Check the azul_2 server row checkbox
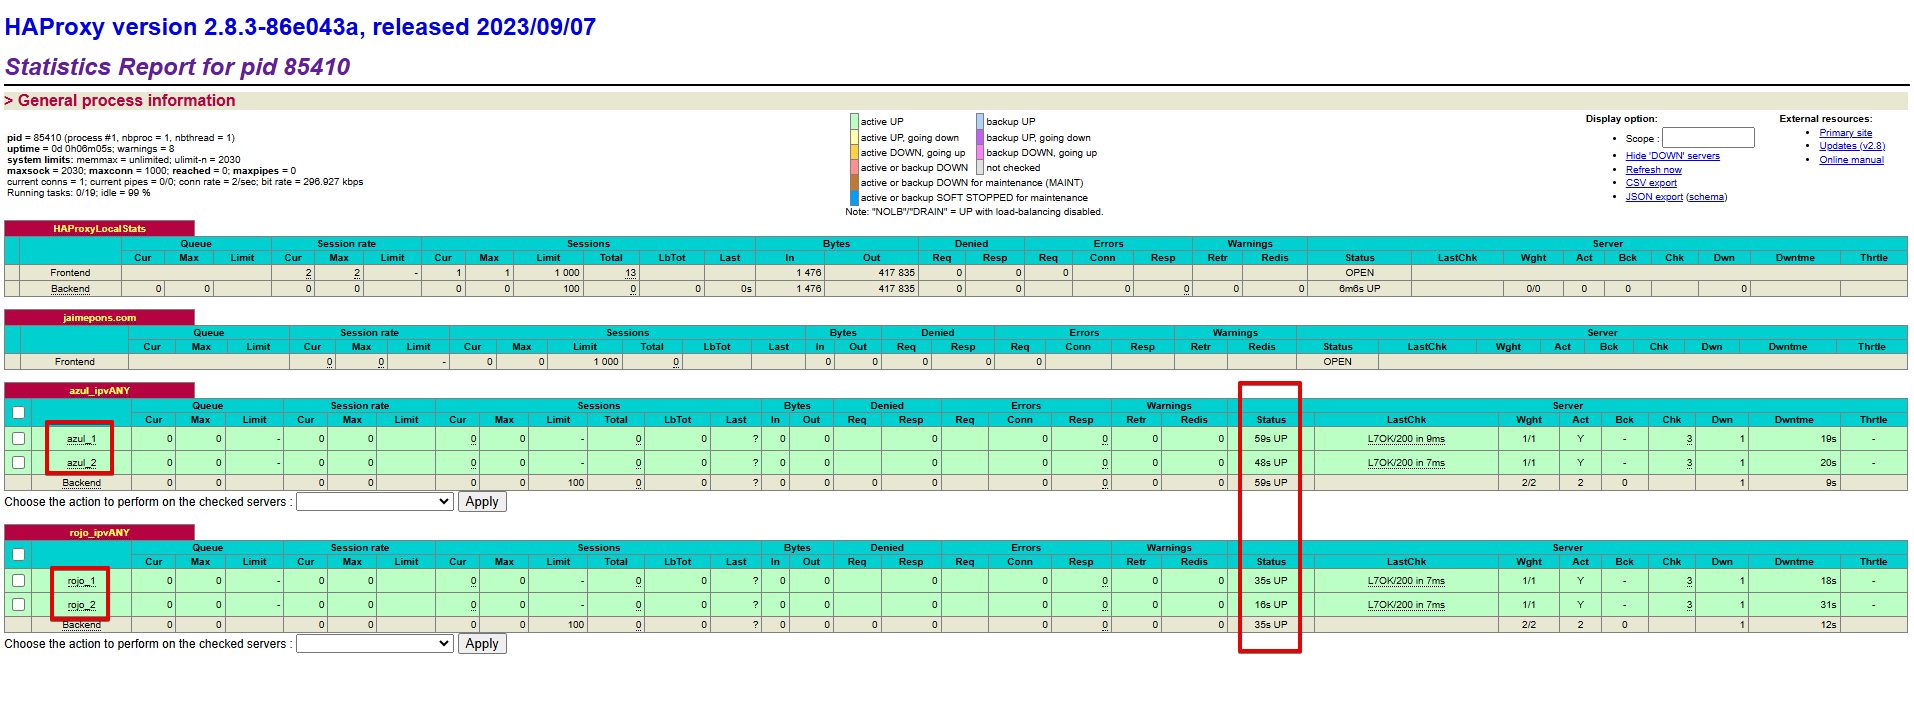Viewport: 1914px width, 709px height. [x=18, y=462]
